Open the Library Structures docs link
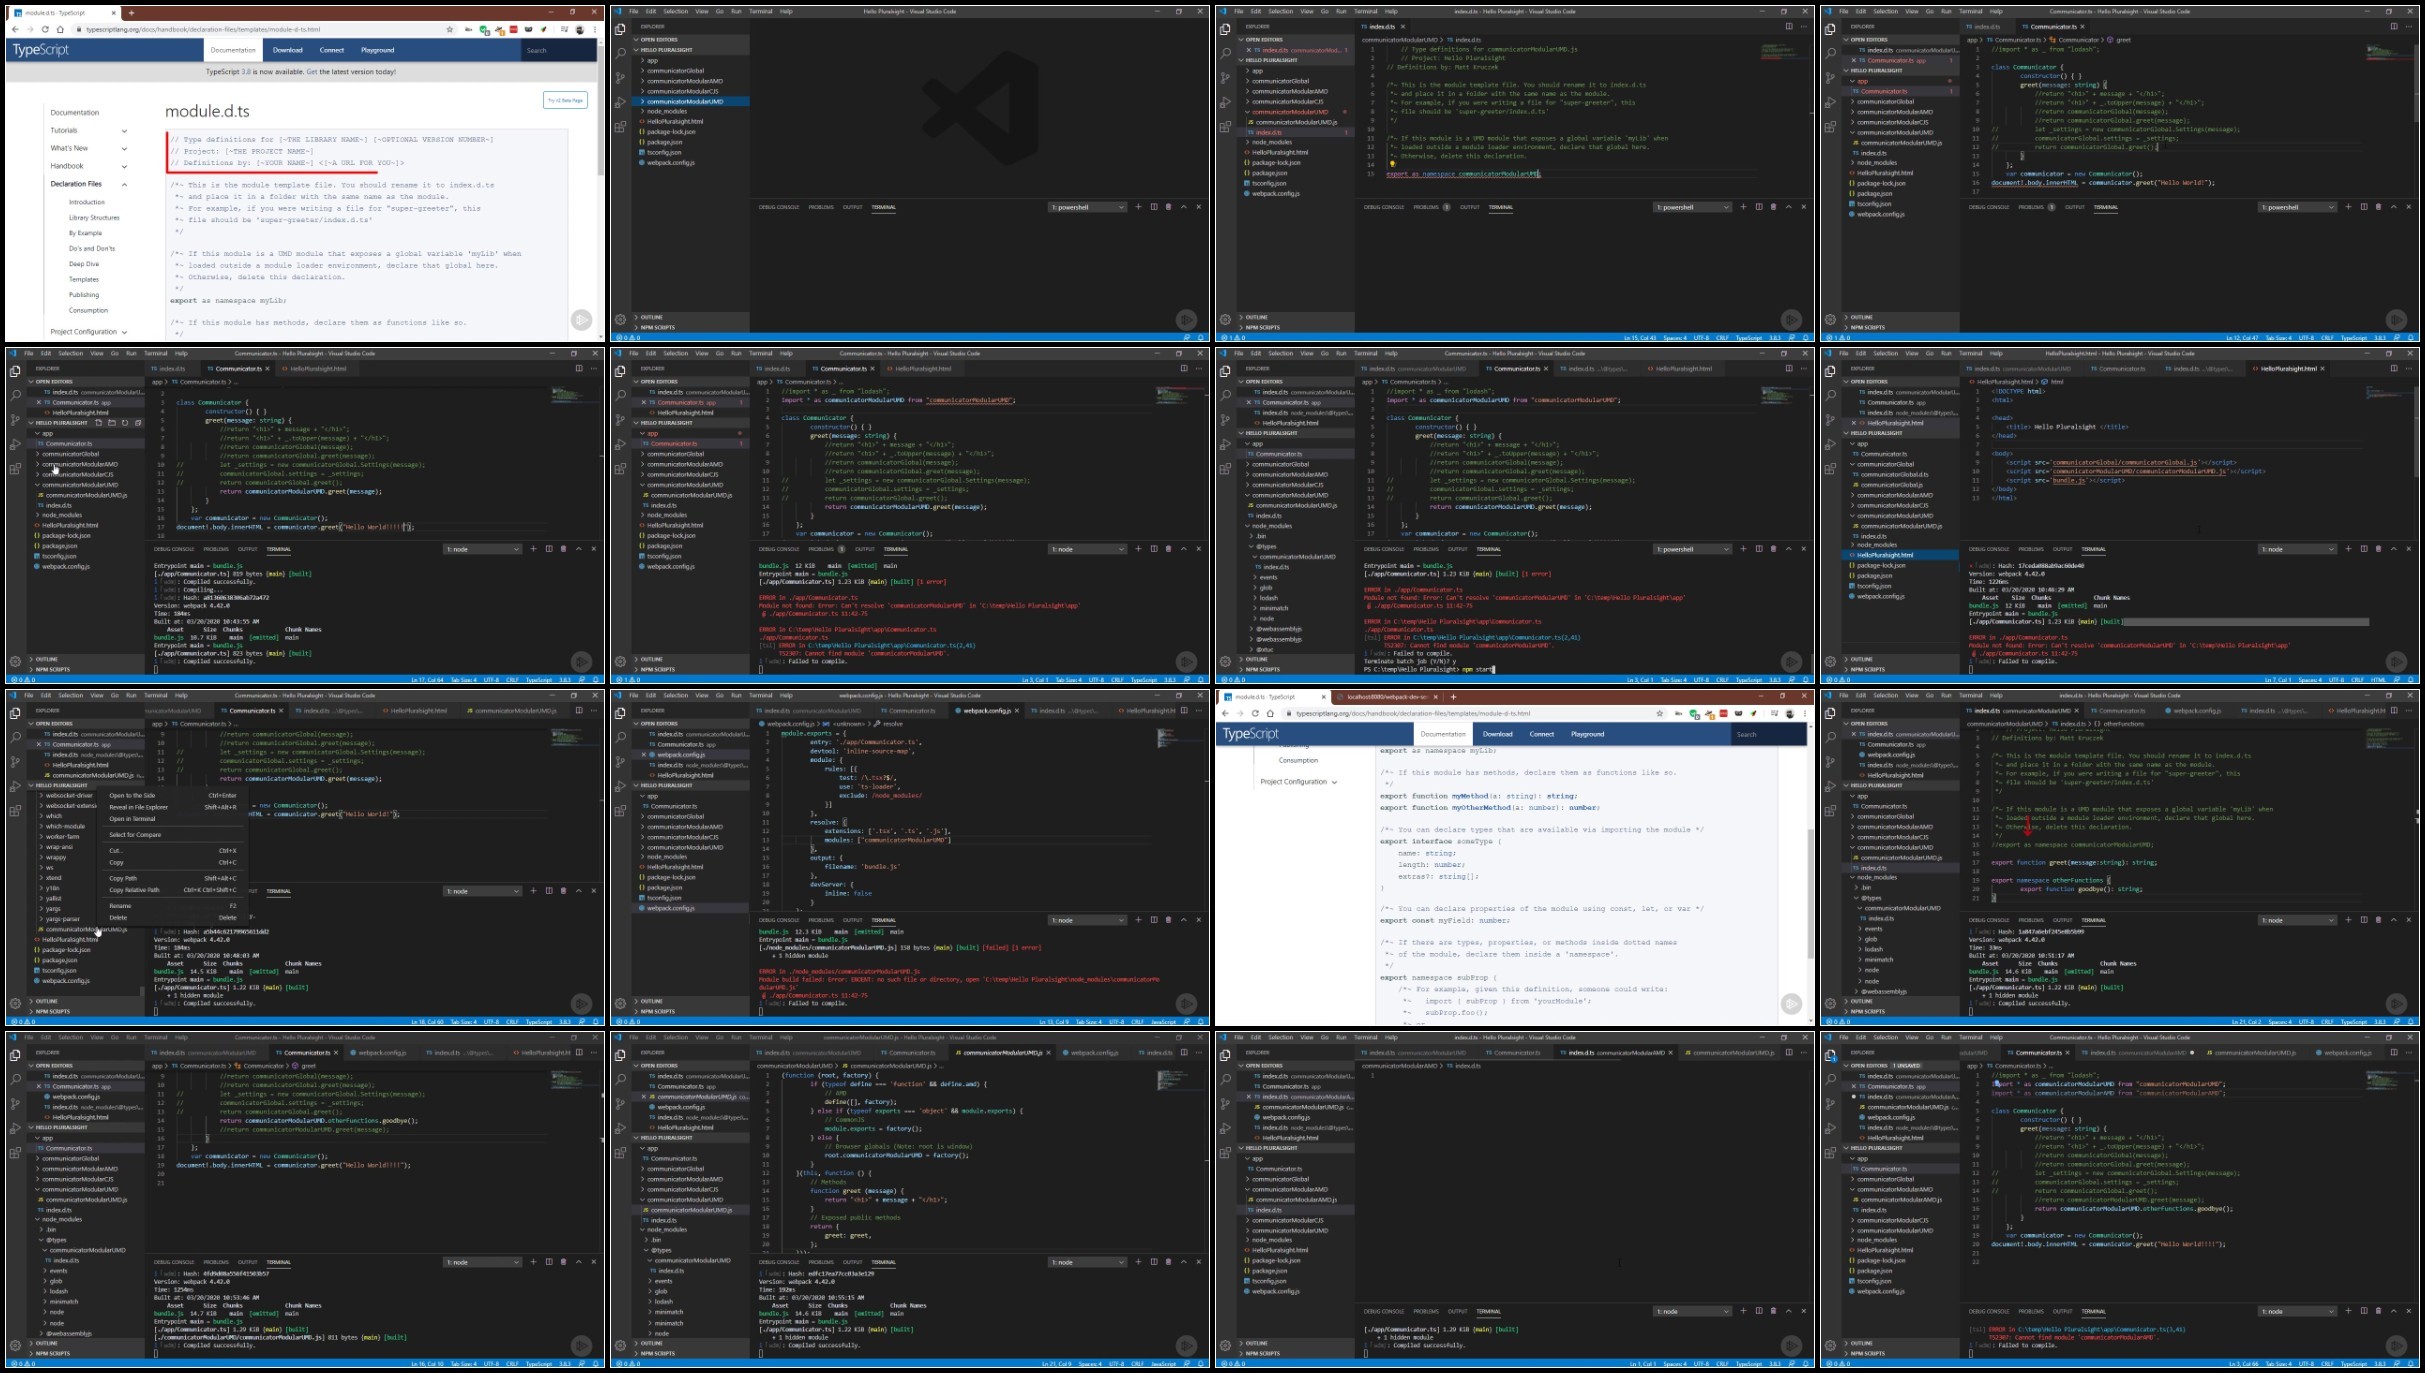The height and width of the screenshot is (1373, 2425). tap(94, 217)
